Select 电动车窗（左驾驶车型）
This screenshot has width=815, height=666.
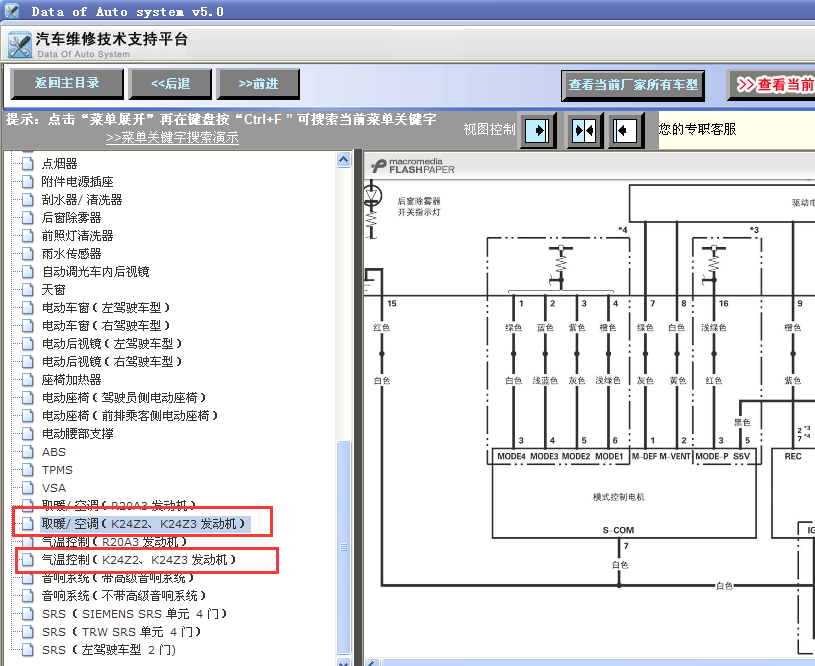106,308
